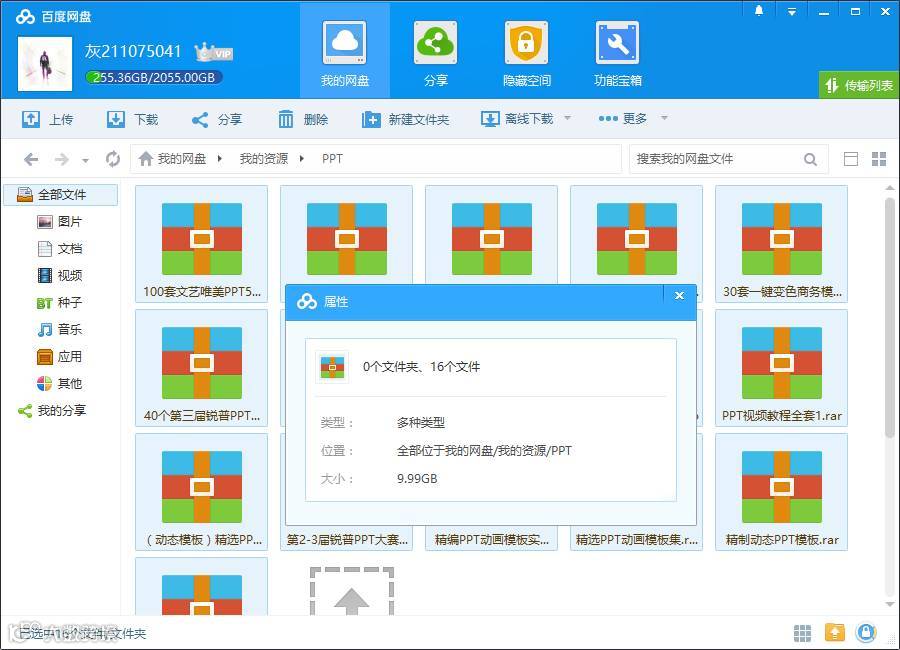
Task: Open navigation history dropdown arrow
Action: click(85, 160)
